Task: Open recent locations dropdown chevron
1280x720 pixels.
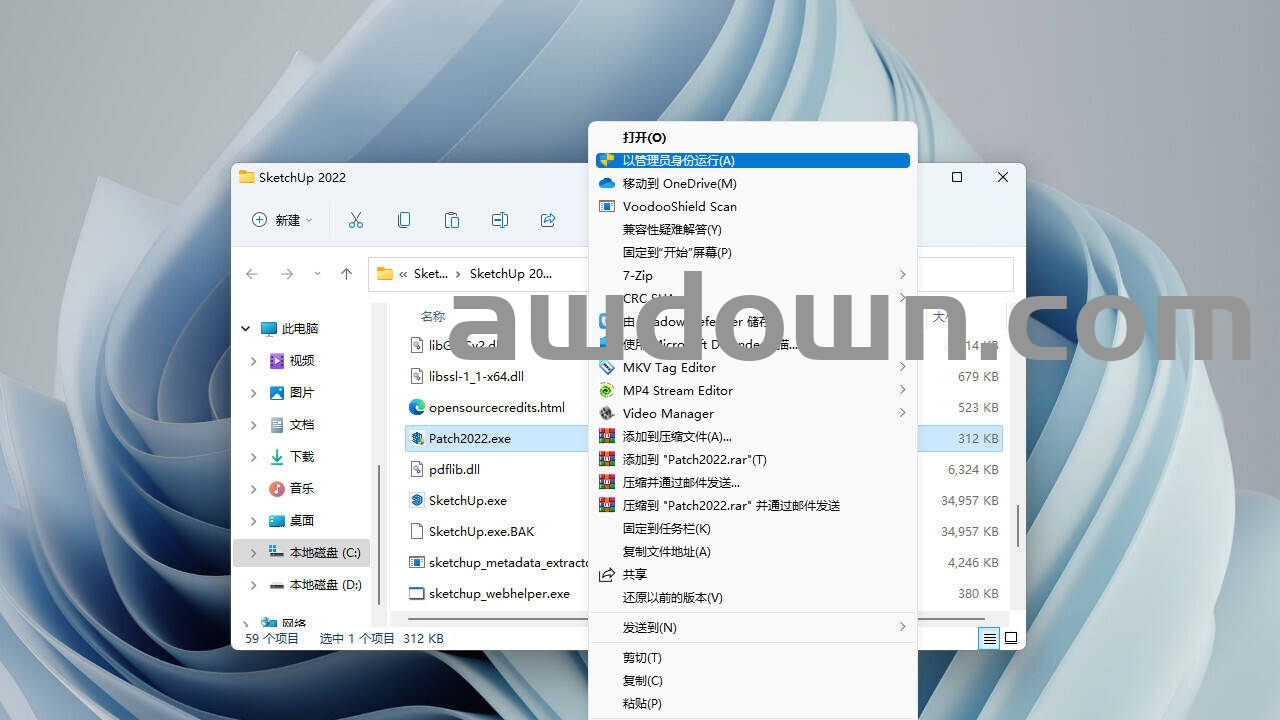Action: [x=318, y=274]
